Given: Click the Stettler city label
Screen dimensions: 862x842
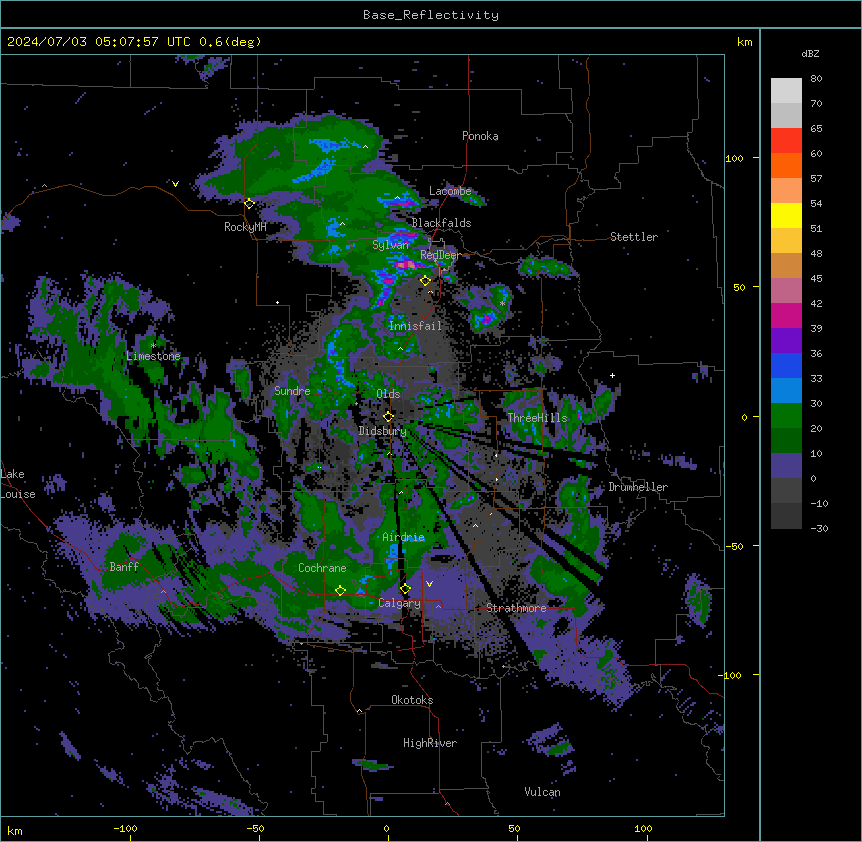Looking at the screenshot, I should (x=634, y=237).
